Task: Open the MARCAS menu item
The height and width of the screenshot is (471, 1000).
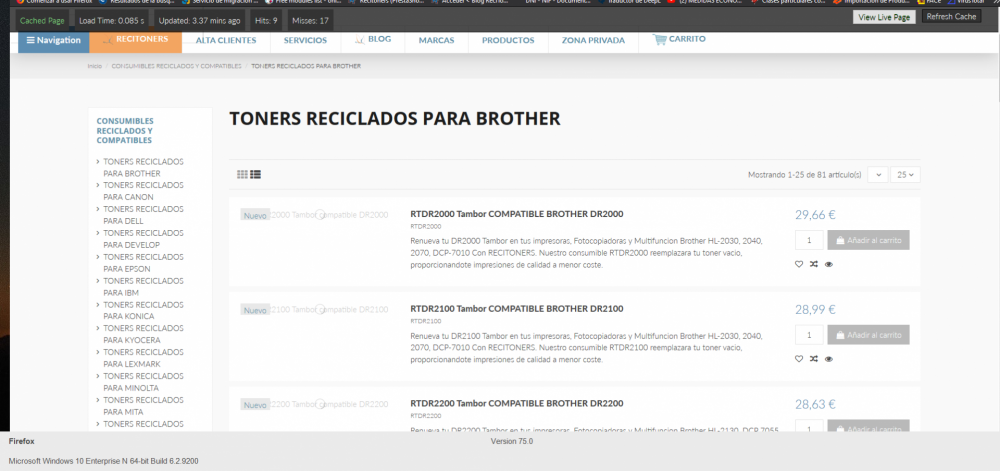Action: (436, 40)
